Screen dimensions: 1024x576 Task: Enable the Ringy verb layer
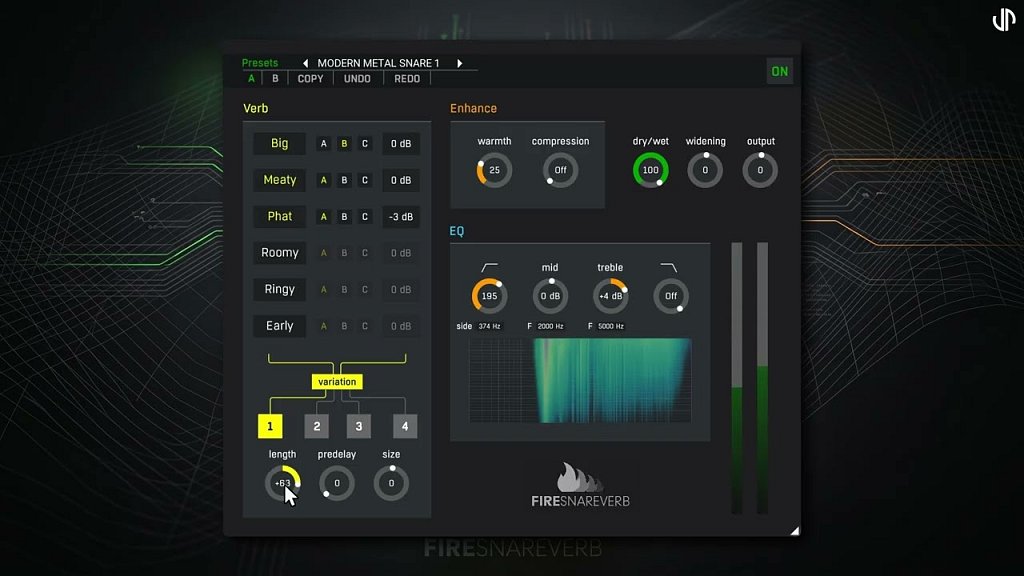[280, 289]
